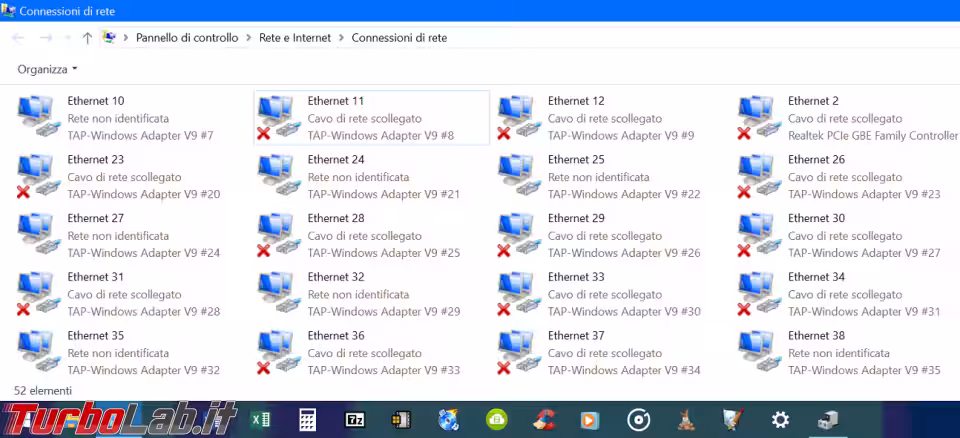Click TAP-Windows Adapter V9 #20 text
This screenshot has width=960, height=438.
(x=144, y=194)
